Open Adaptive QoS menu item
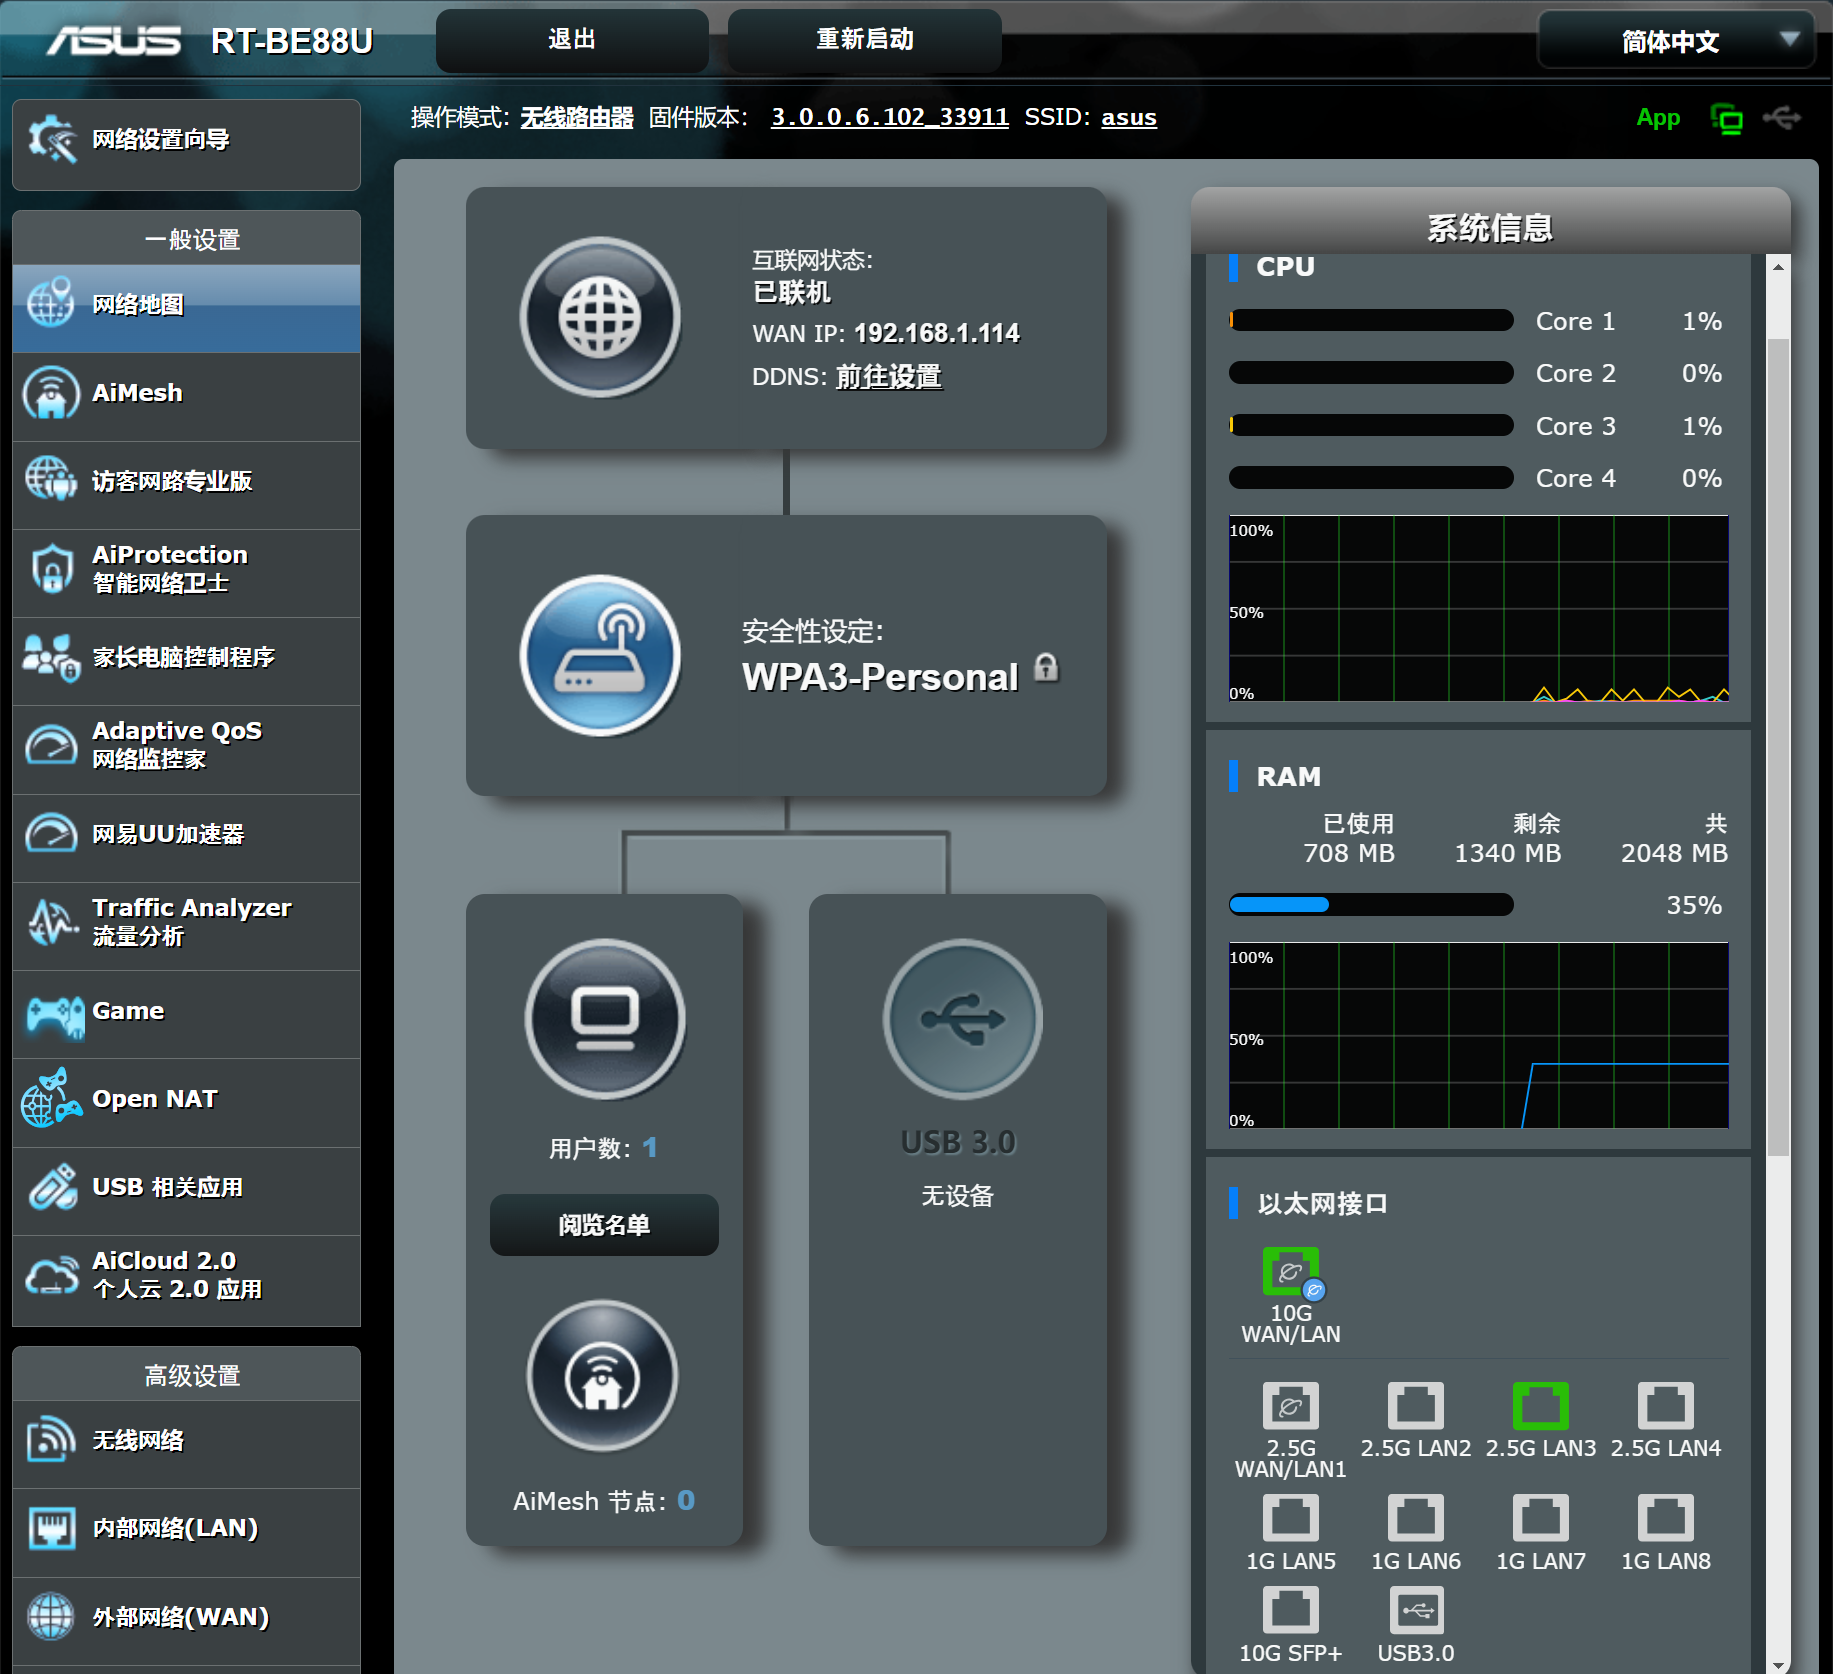Screen dimensions: 1833x1674 [x=186, y=745]
